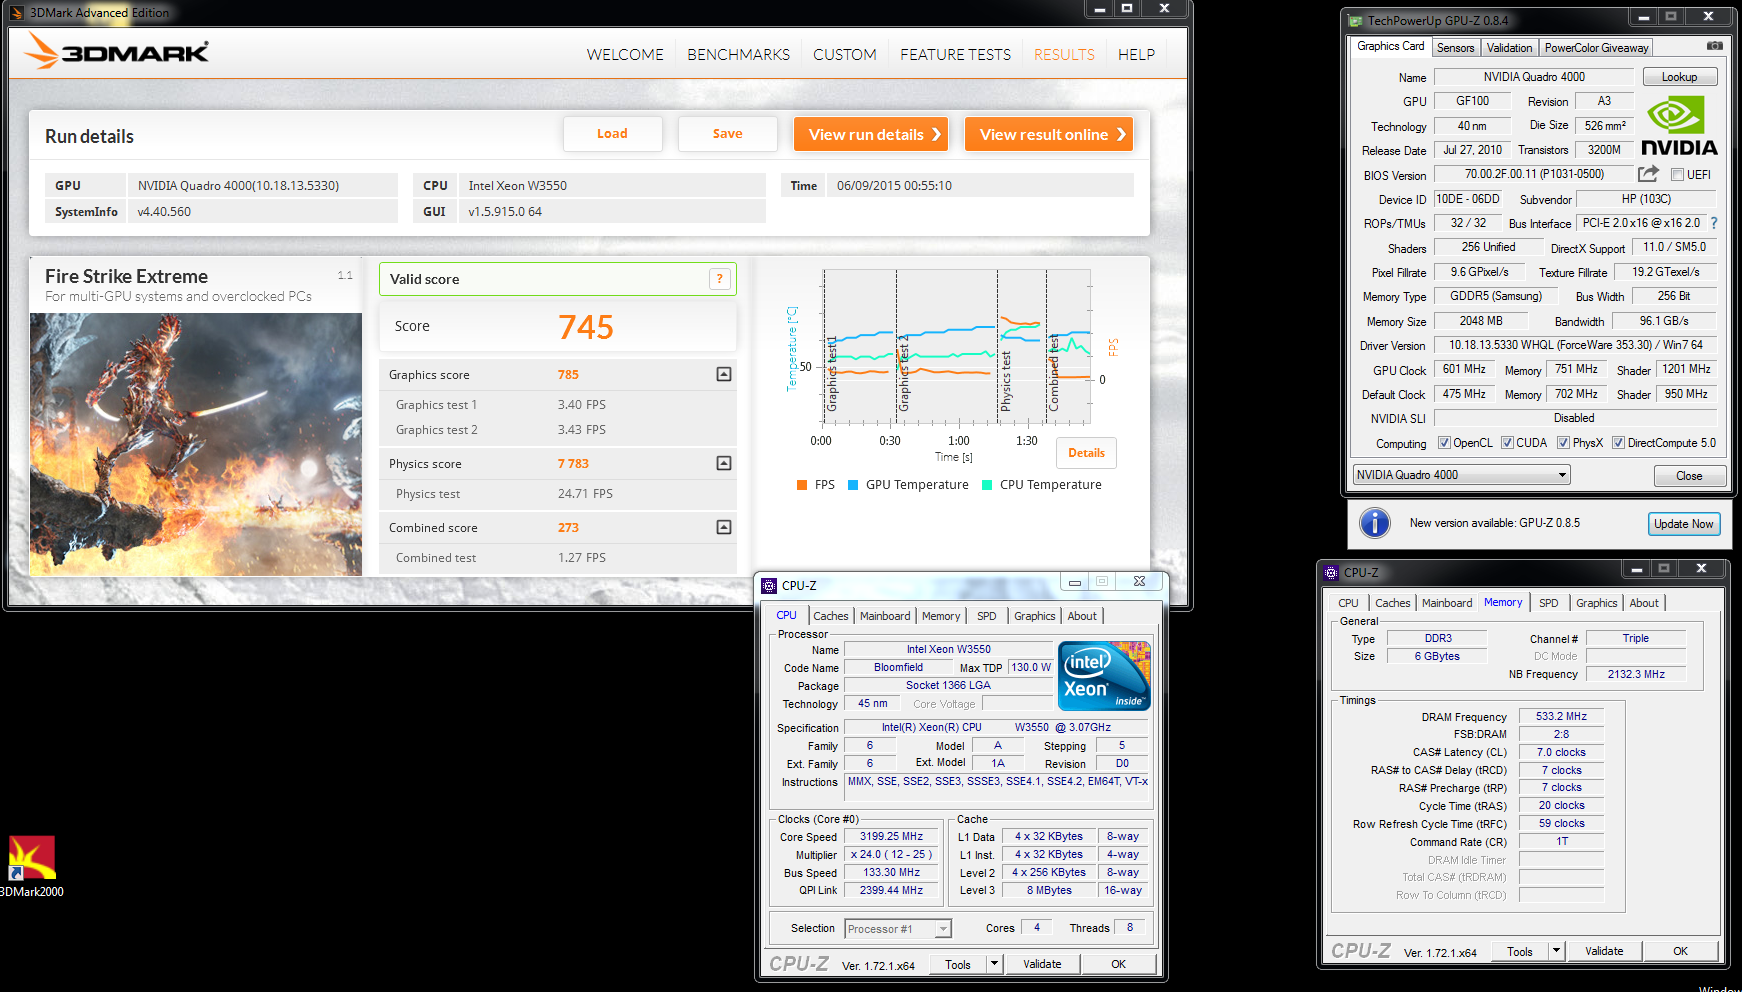Click the Details button under the chart
The width and height of the screenshot is (1742, 992).
click(1086, 453)
